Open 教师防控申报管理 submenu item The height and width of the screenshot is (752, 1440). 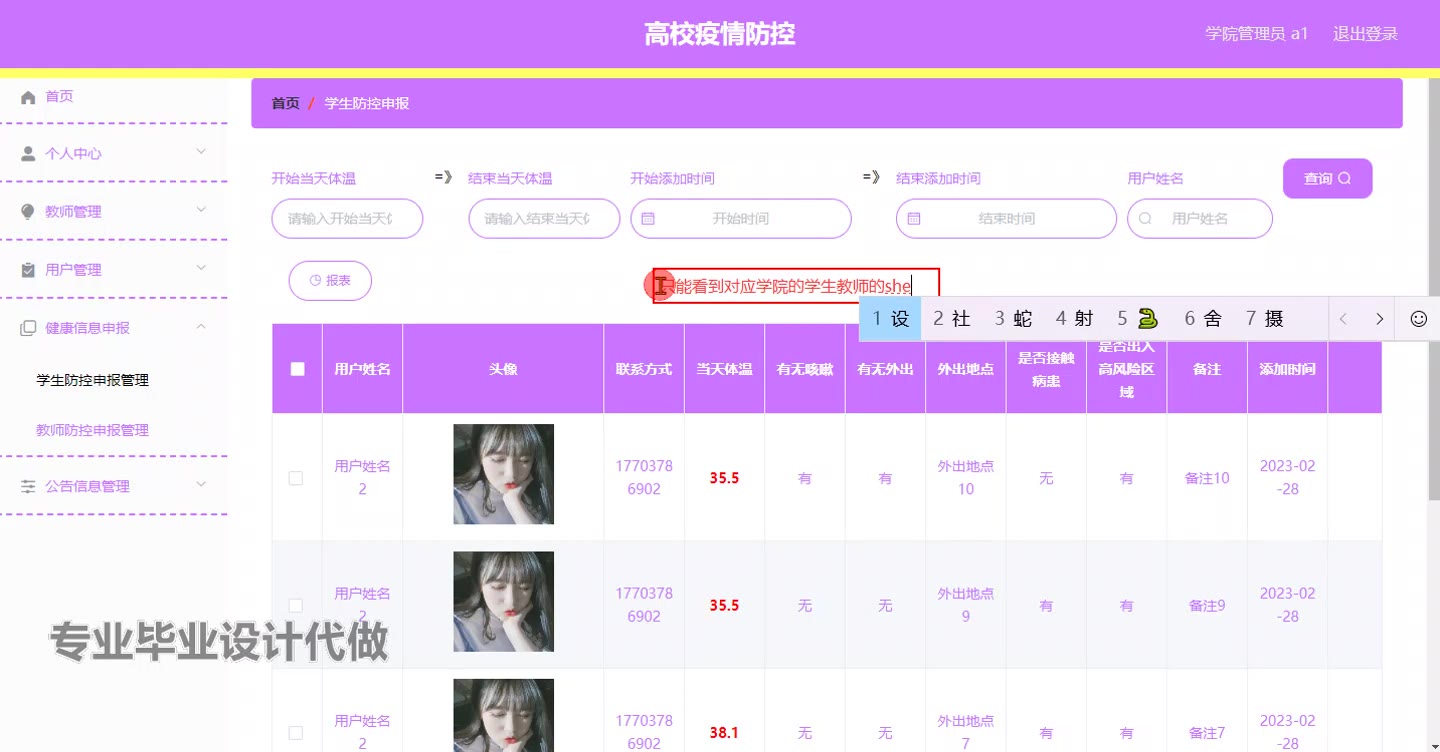[93, 430]
